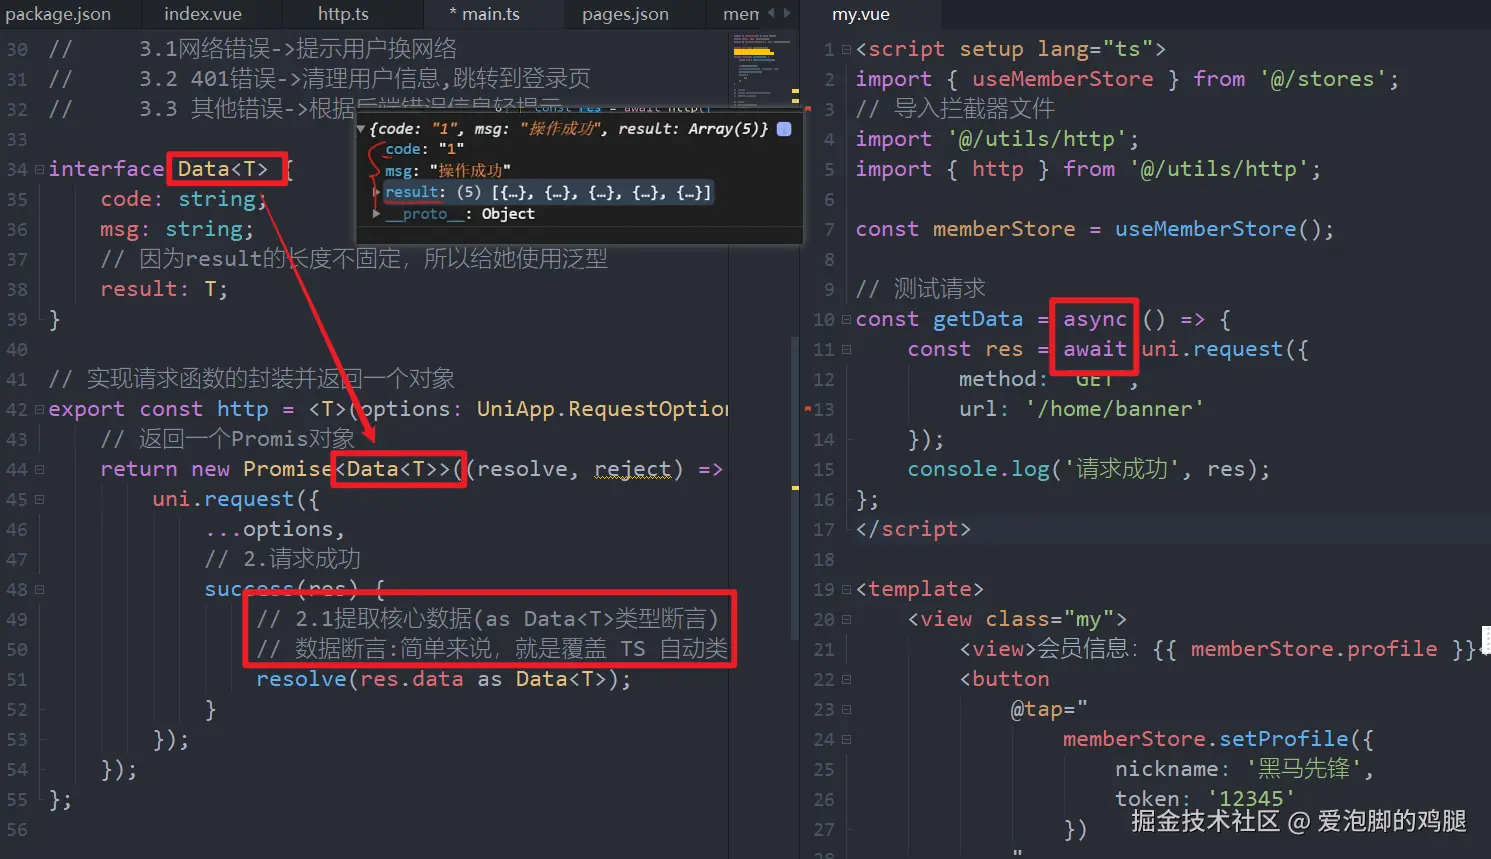Screen dimensions: 1491x859
Task: Click the code: "1" entry in tooltip
Action: [424, 149]
